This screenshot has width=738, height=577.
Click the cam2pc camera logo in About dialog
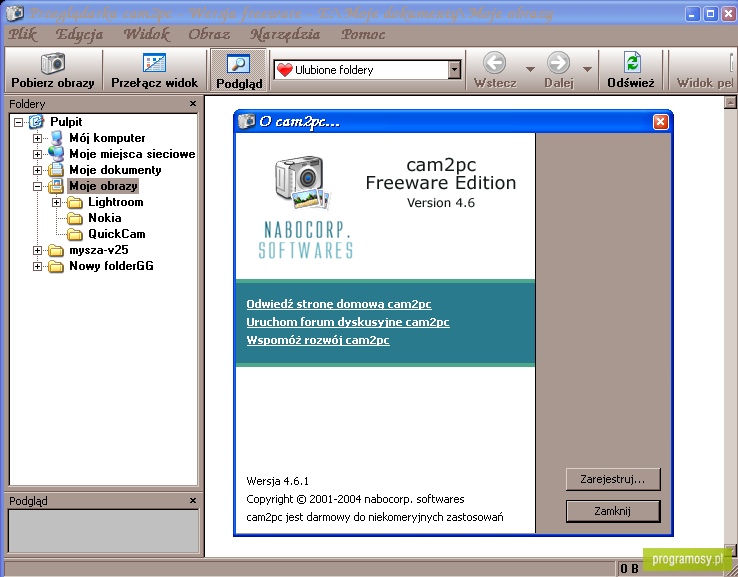click(303, 183)
